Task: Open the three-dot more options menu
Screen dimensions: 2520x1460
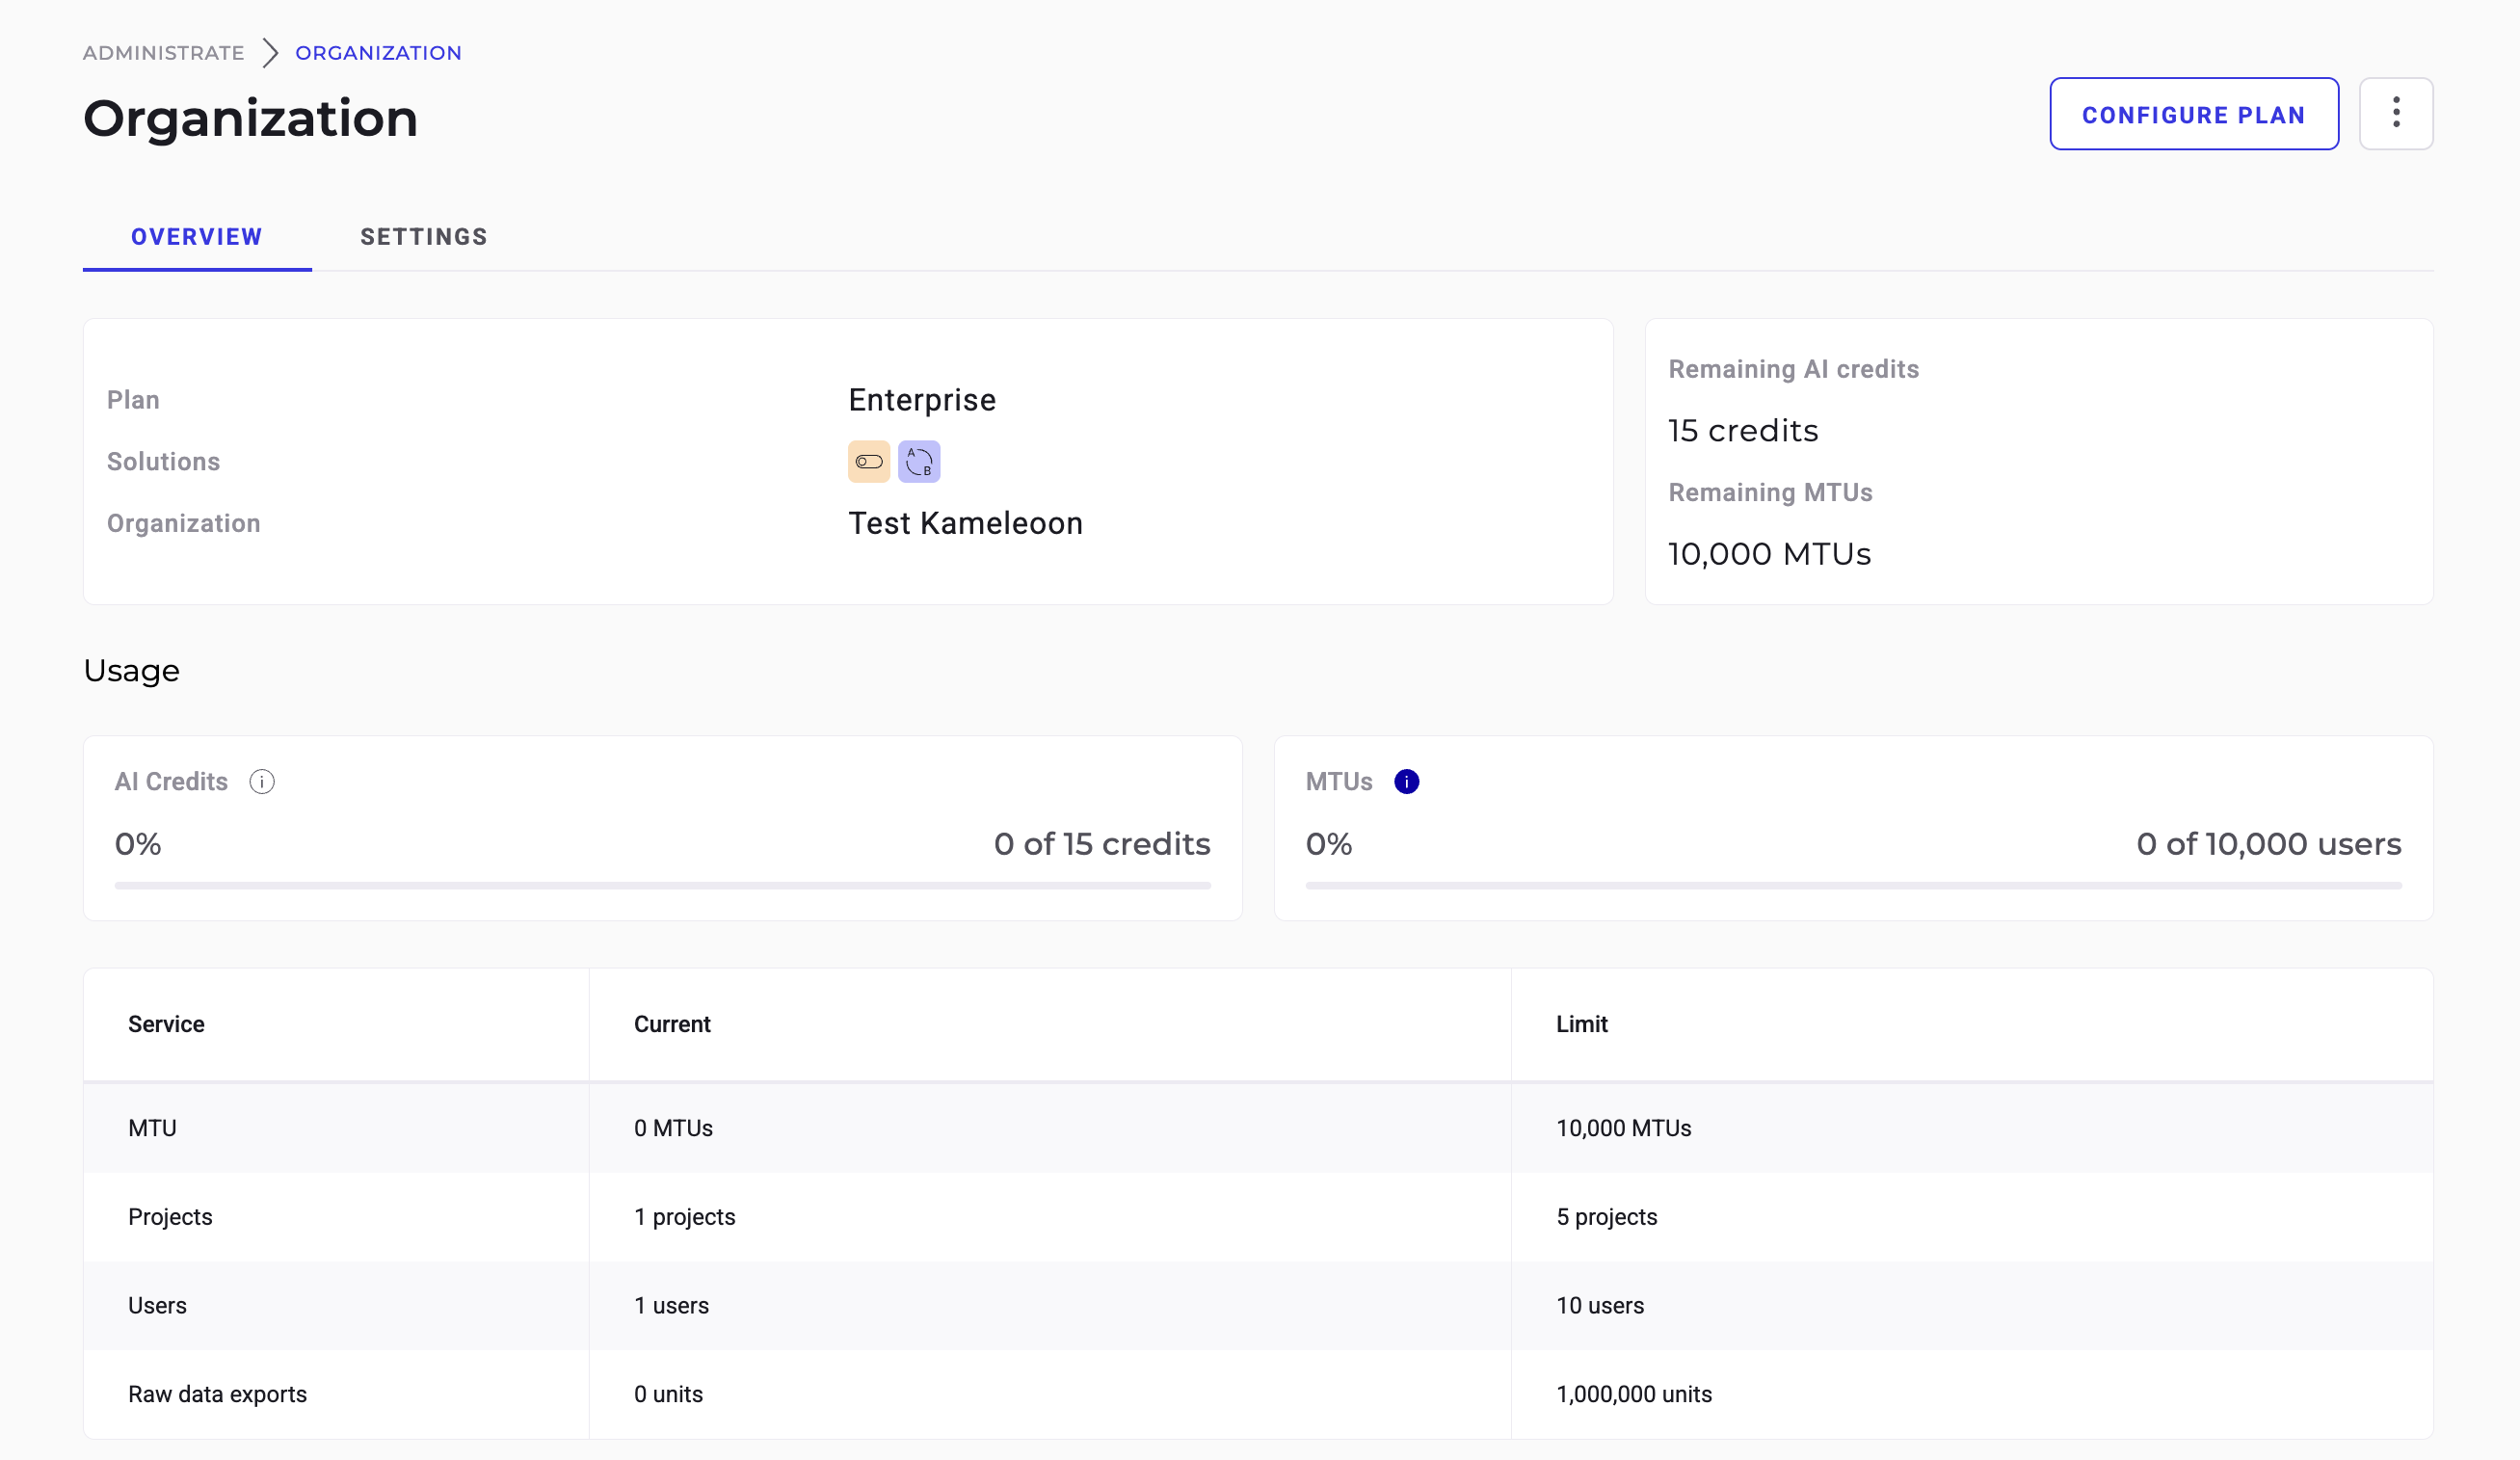Action: click(2395, 114)
